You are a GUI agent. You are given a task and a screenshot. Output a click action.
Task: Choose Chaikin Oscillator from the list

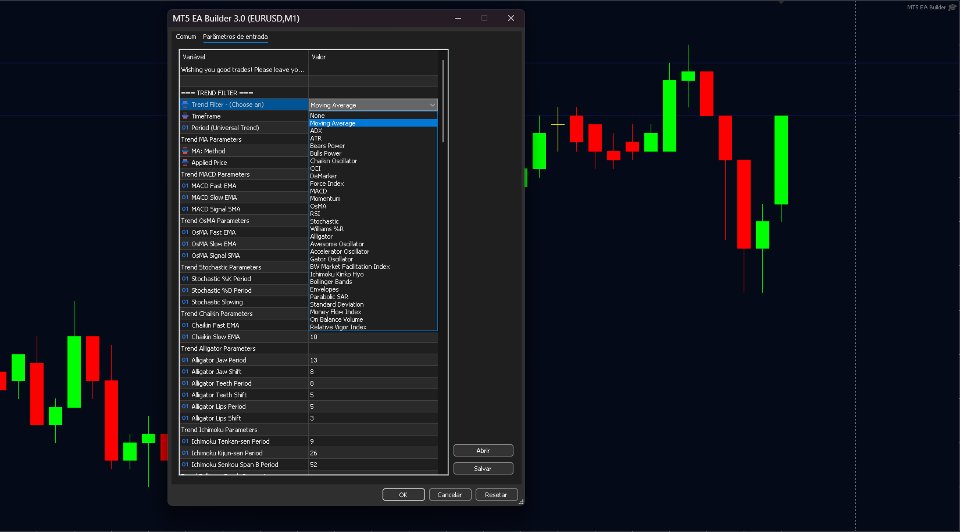point(373,161)
